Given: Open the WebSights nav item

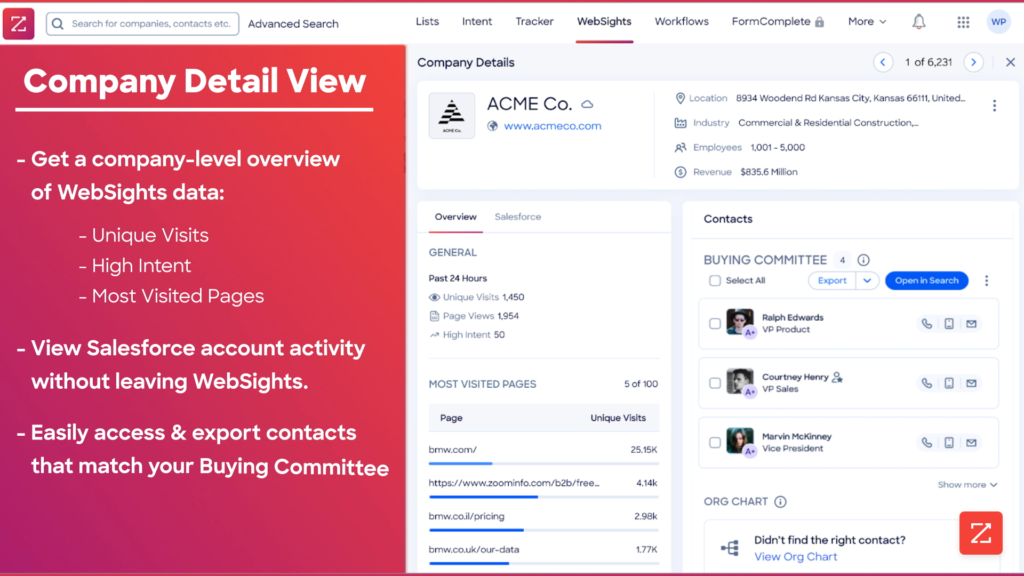Looking at the screenshot, I should 604,22.
